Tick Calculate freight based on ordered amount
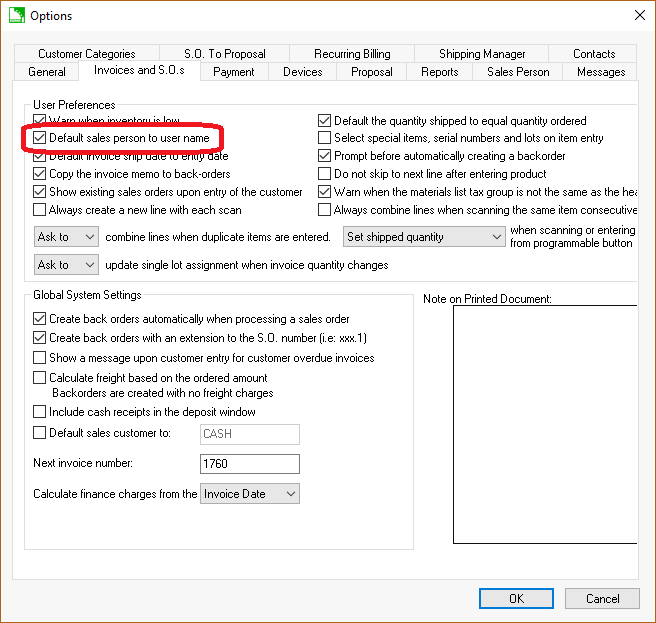Screen dimensions: 656x623 40,378
